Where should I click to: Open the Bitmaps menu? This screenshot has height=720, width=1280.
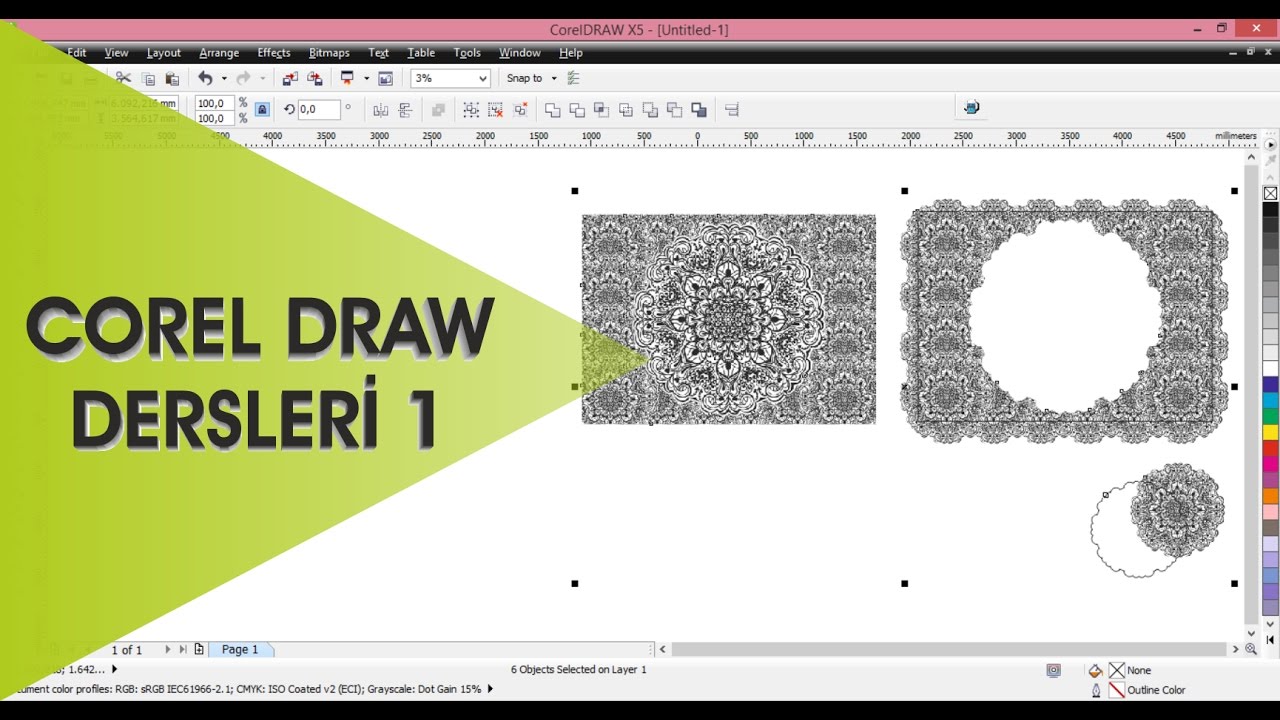coord(329,53)
